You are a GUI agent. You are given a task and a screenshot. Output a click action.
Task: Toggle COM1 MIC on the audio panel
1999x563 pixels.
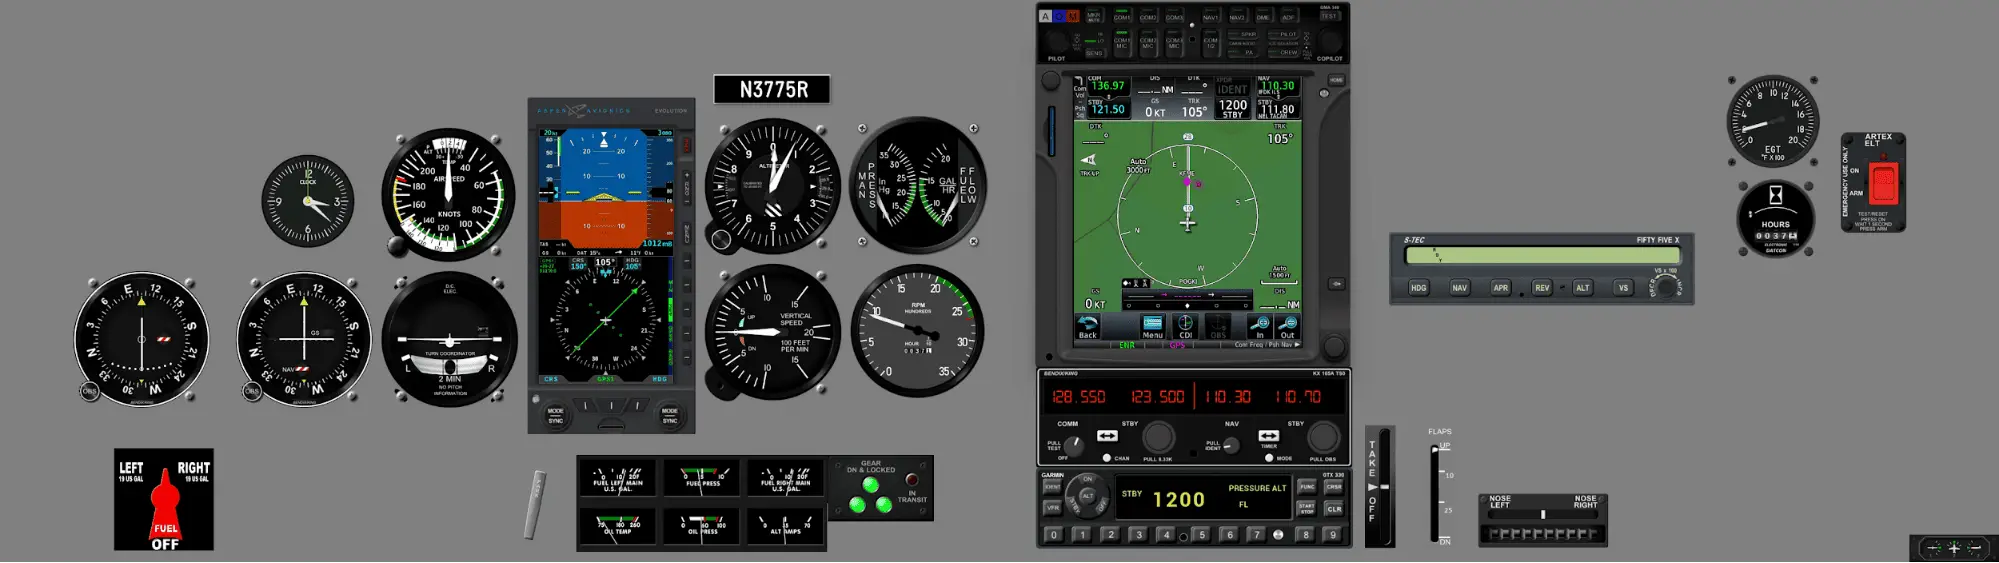1122,42
